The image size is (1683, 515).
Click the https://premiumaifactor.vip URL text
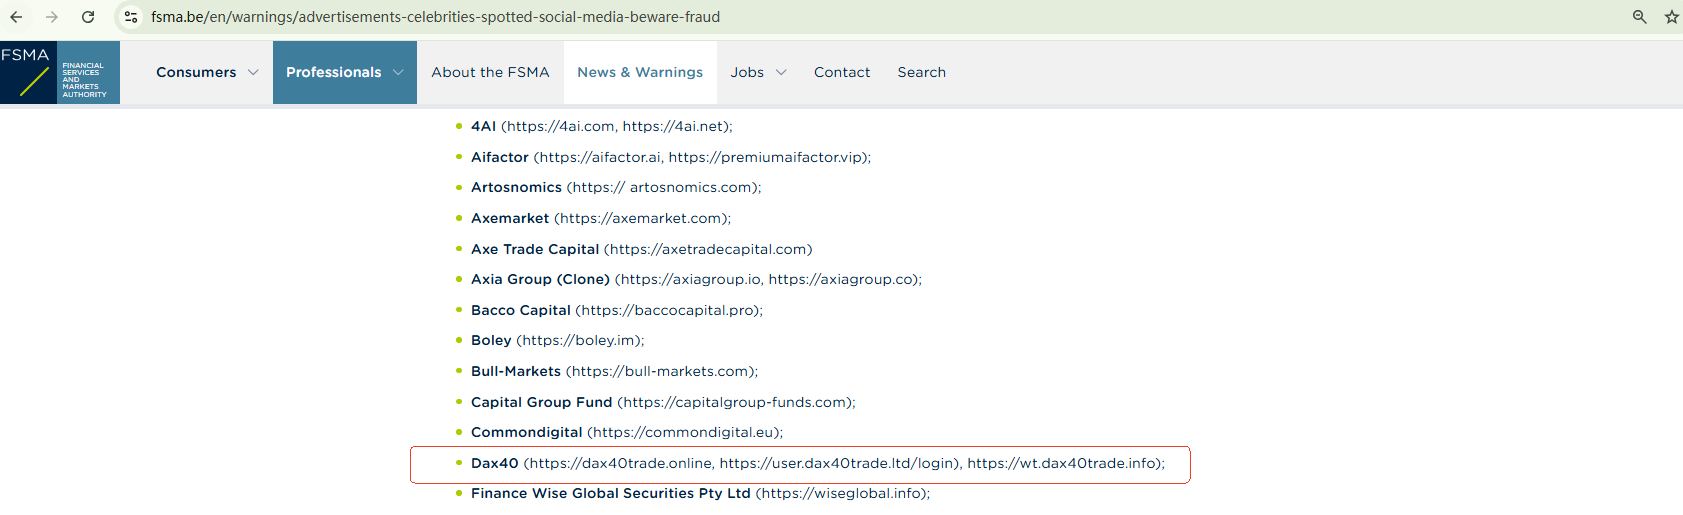coord(766,157)
